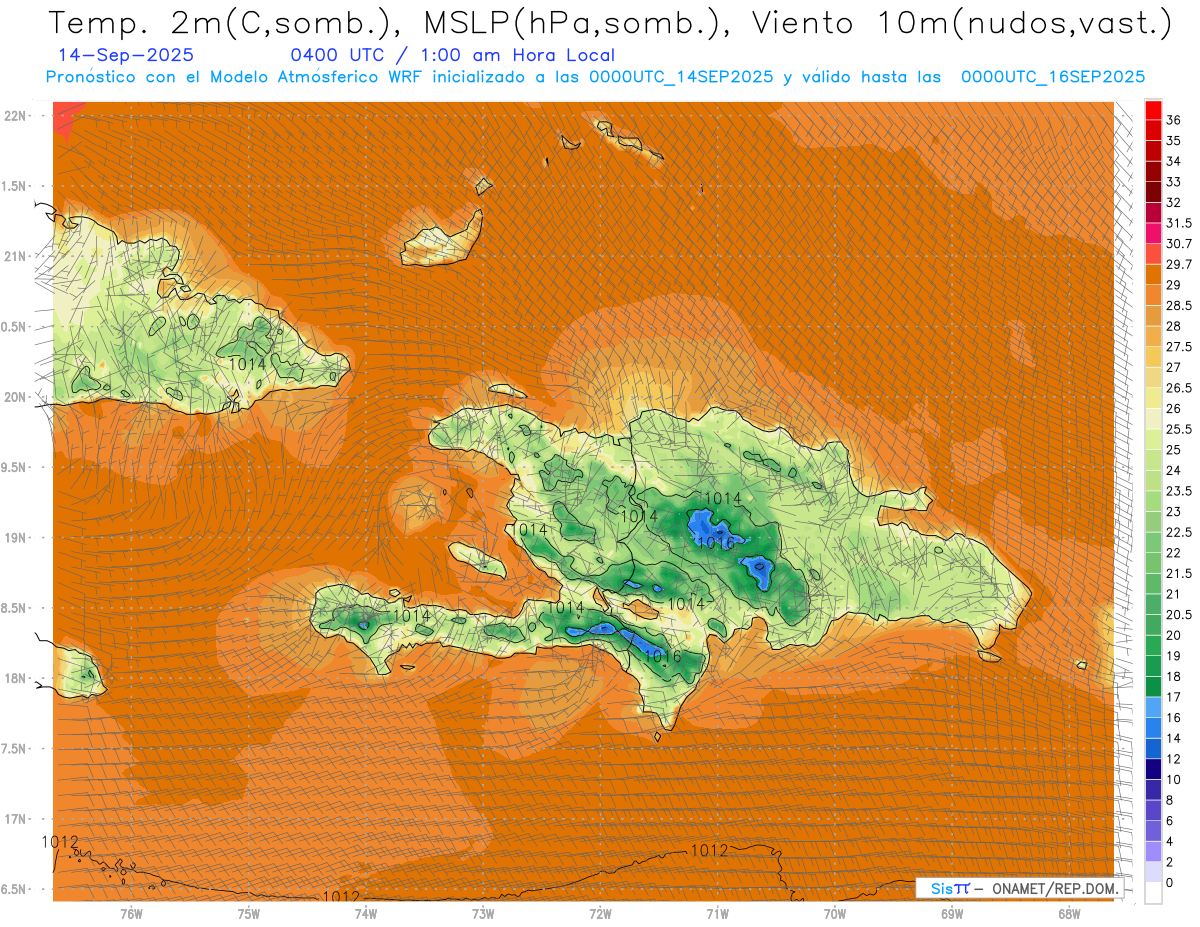Click the initialization time '0000UTC_14SEP2025'
The width and height of the screenshot is (1200, 927).
[x=682, y=77]
